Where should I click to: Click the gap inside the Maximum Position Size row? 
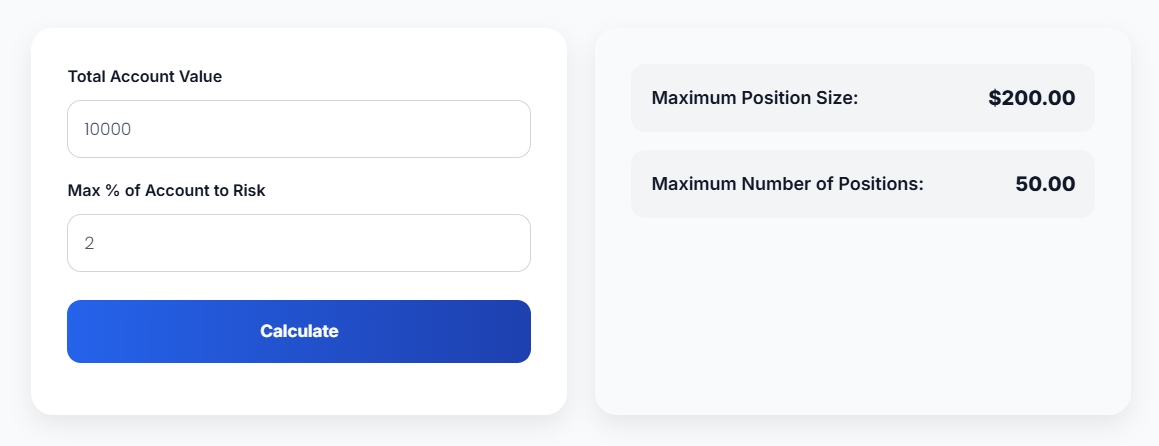(x=922, y=98)
